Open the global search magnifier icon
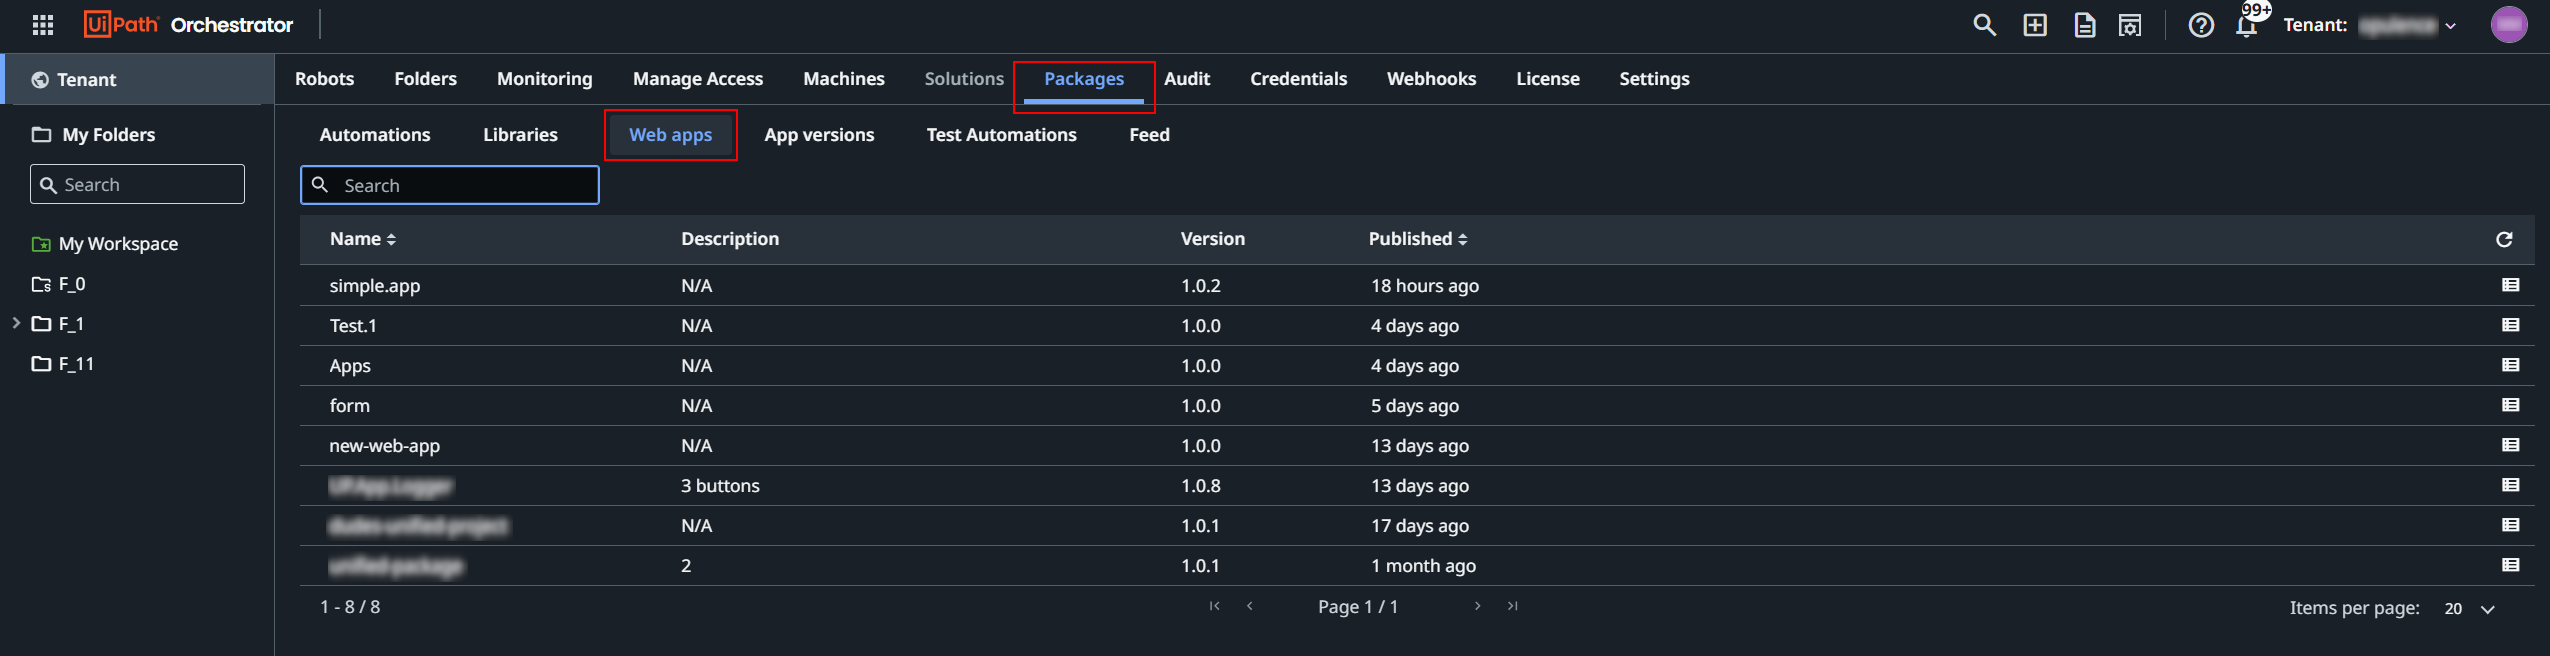 coord(1984,25)
